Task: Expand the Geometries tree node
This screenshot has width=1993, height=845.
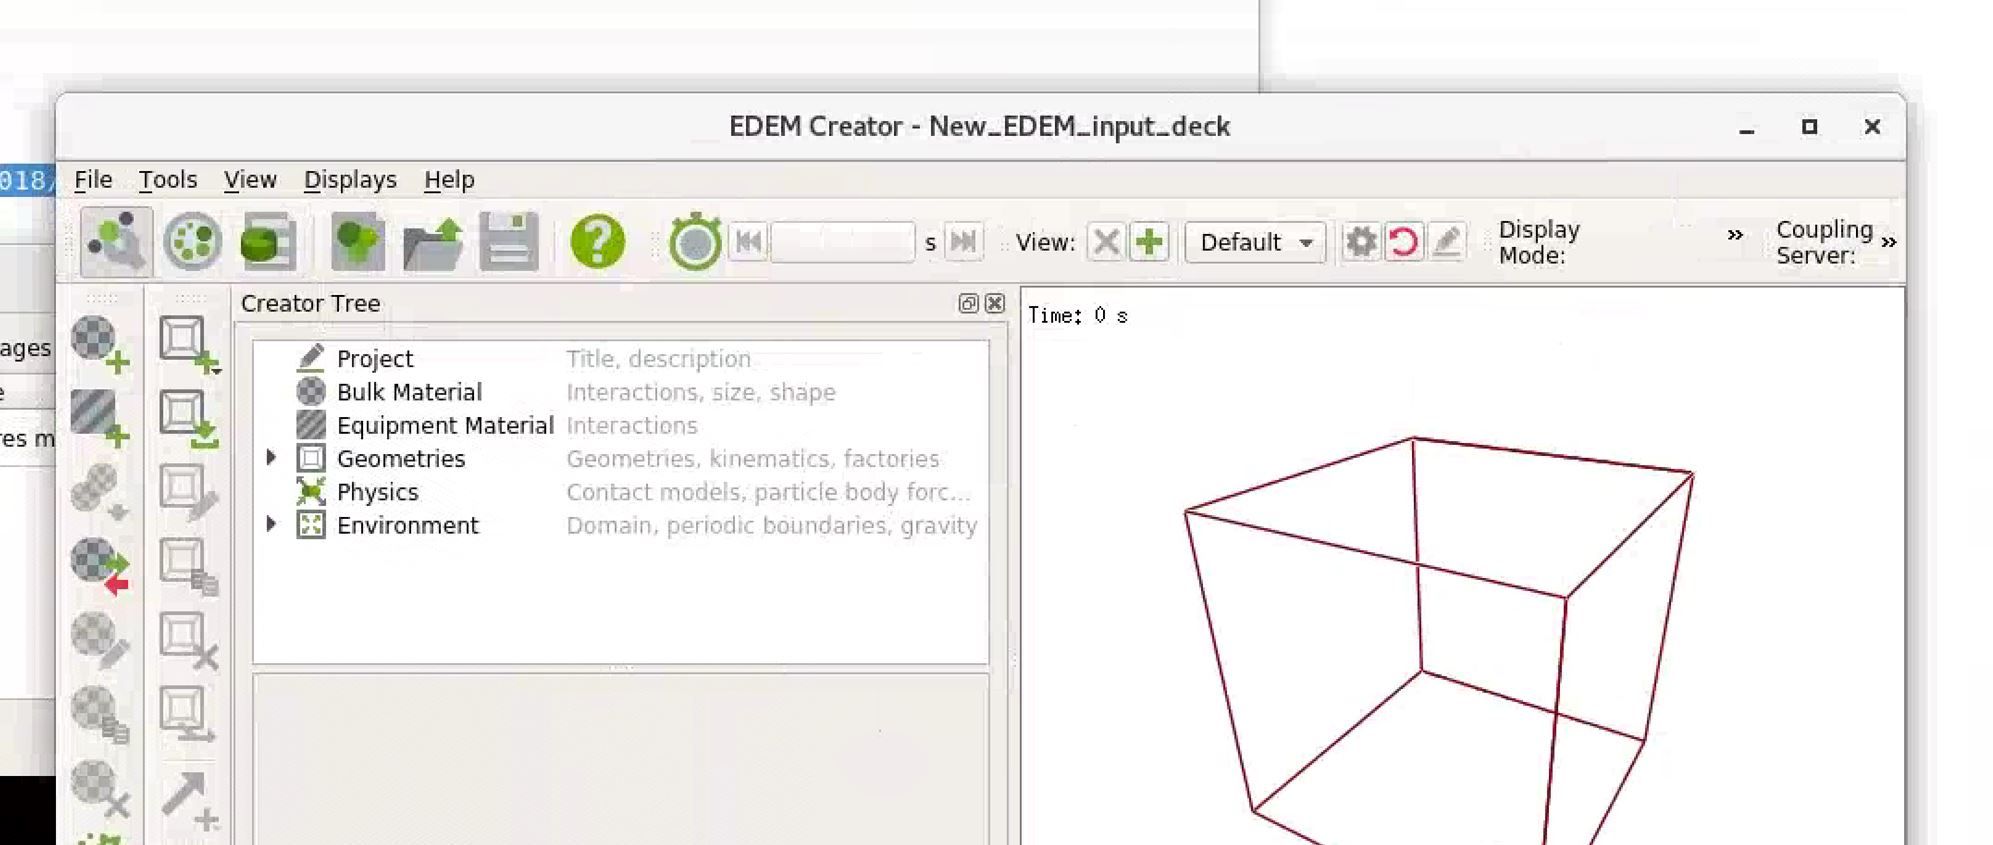Action: [x=271, y=458]
